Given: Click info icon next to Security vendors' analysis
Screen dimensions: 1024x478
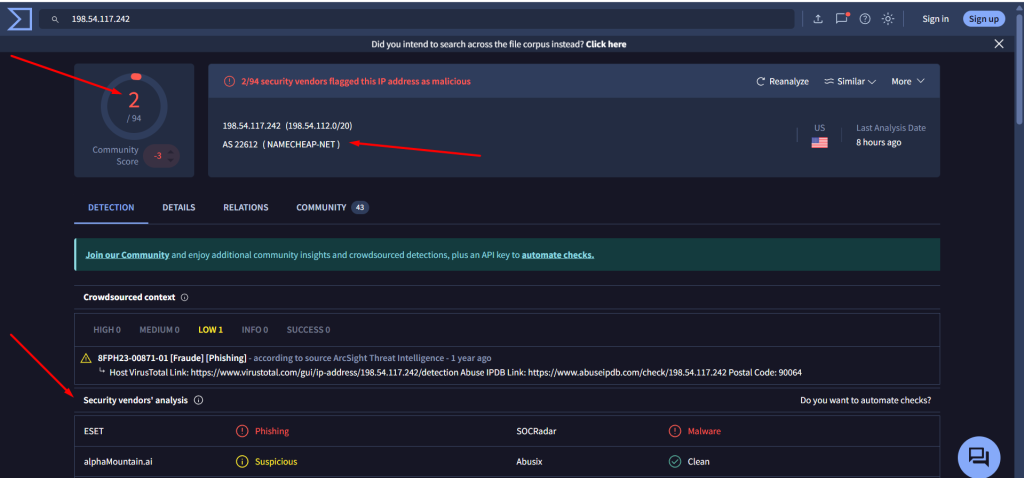Looking at the screenshot, I should pos(199,400).
